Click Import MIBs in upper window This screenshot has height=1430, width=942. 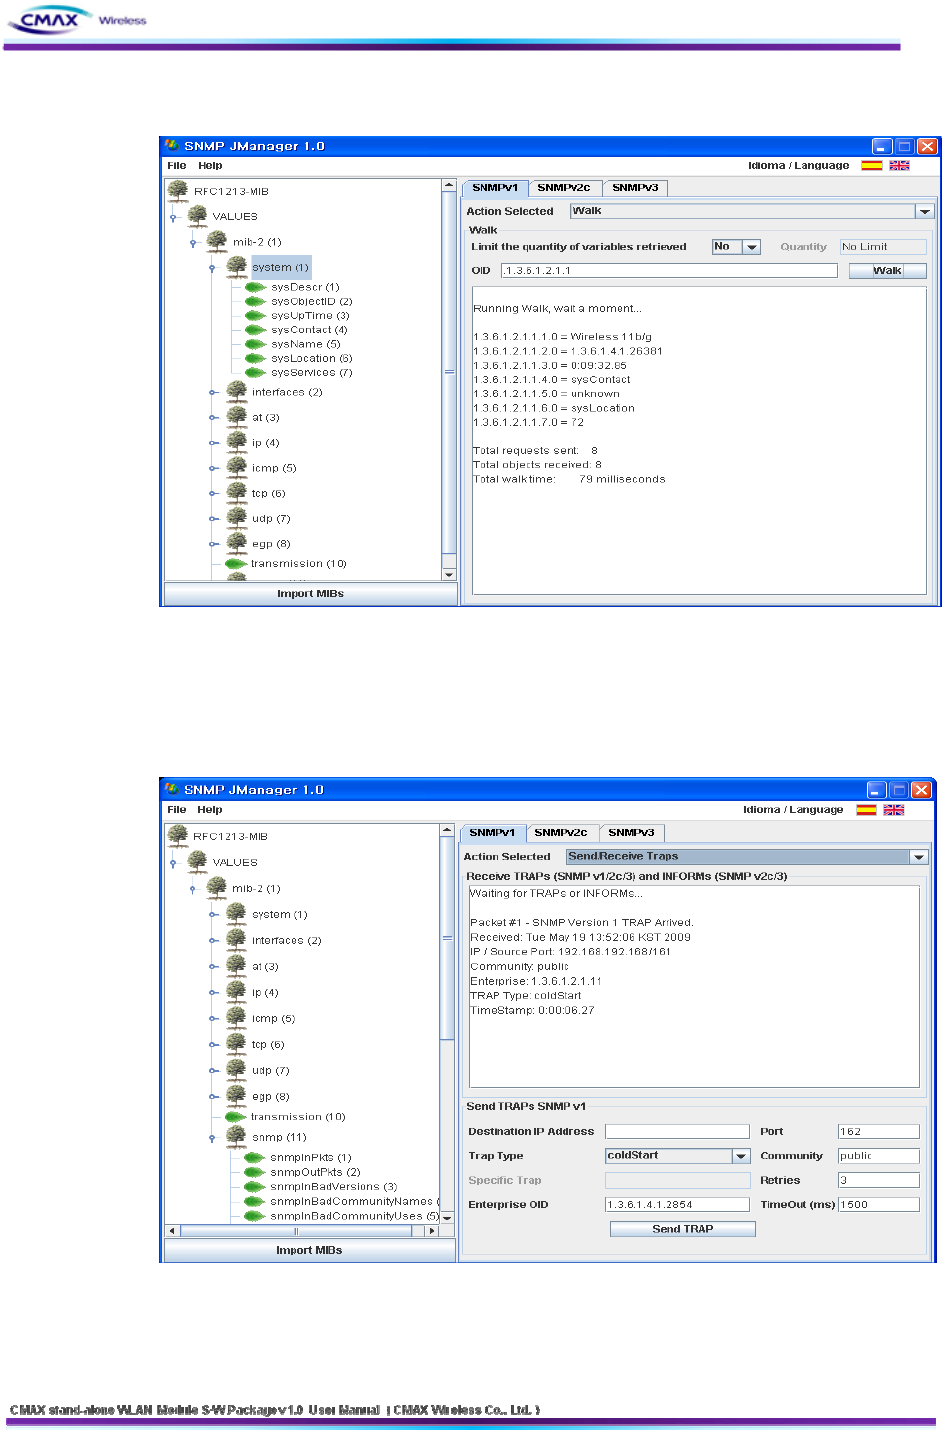pyautogui.click(x=310, y=594)
